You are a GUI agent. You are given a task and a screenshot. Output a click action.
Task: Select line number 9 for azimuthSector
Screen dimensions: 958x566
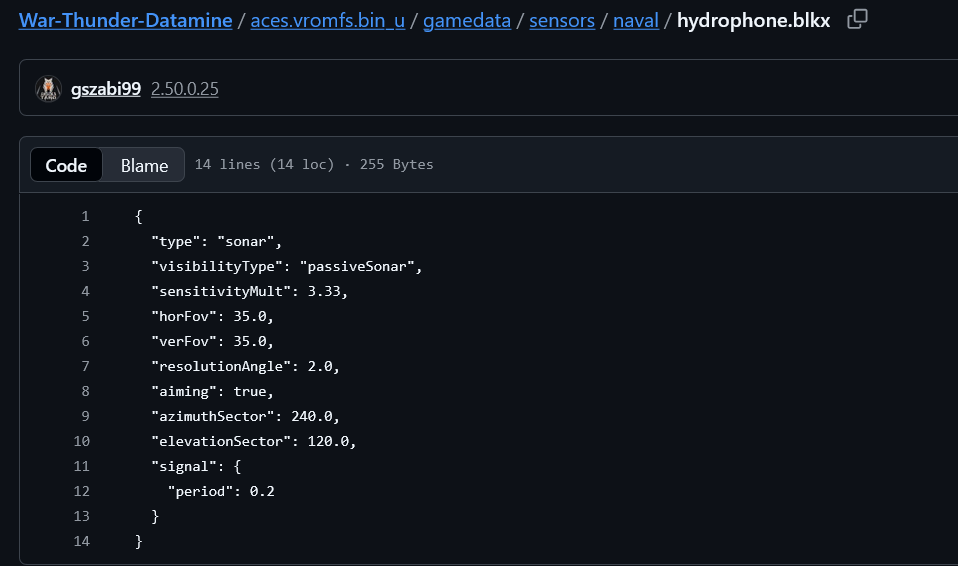click(85, 416)
